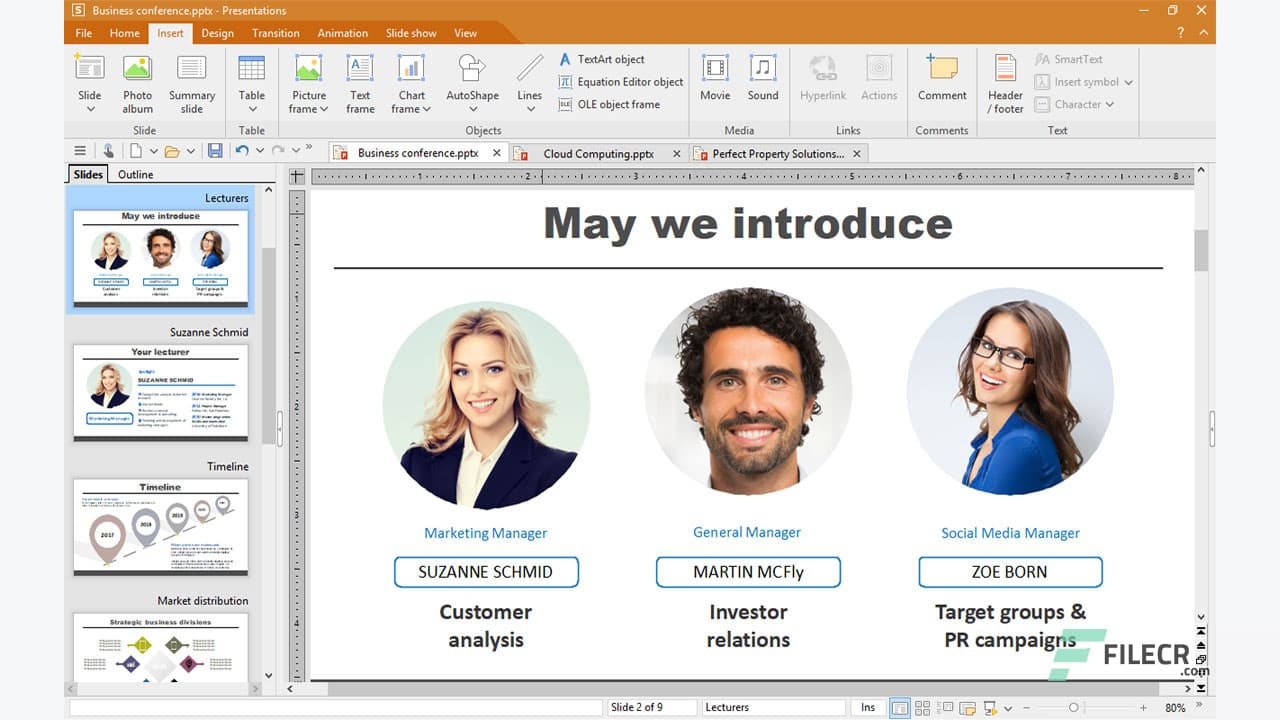Insert a Sound object
Screen dimensions: 1280x720
tap(763, 82)
